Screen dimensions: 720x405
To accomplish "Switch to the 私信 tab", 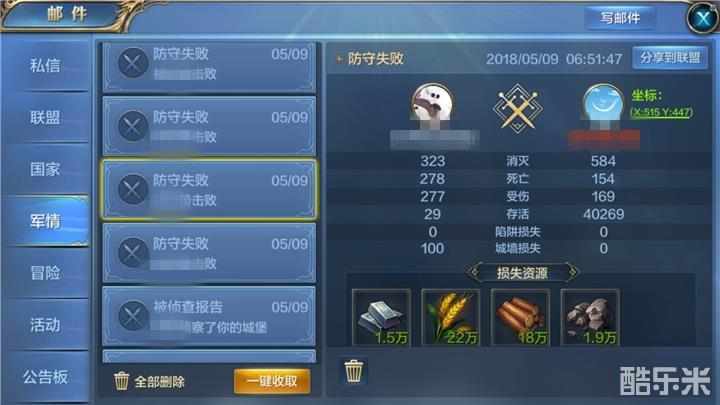I will click(45, 65).
